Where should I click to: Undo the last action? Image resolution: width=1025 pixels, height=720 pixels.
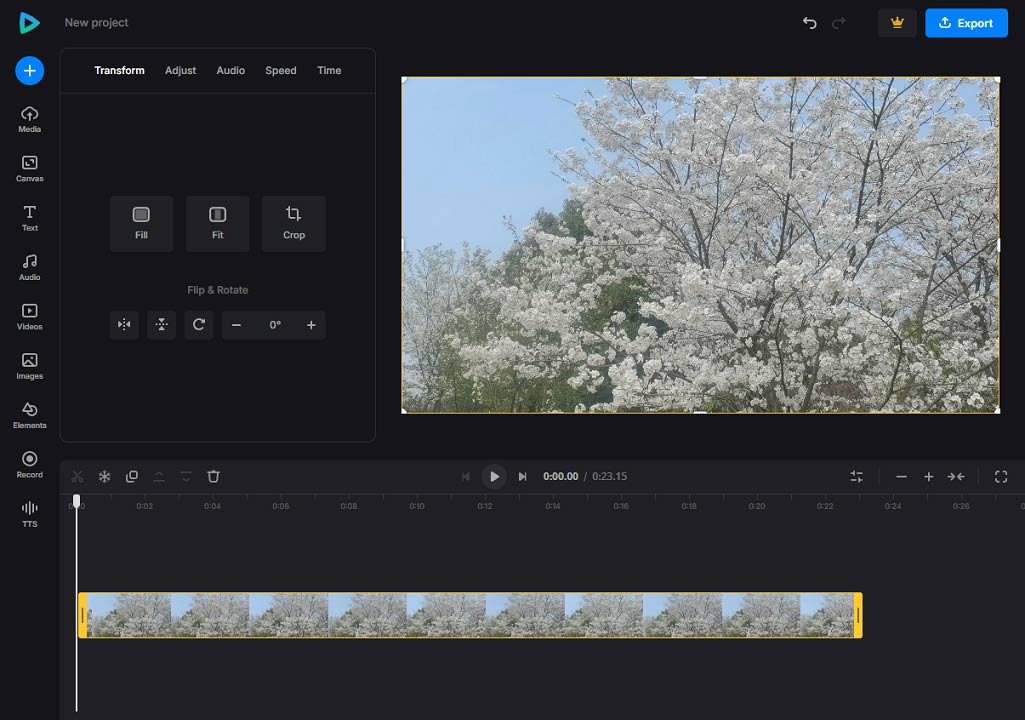(809, 23)
